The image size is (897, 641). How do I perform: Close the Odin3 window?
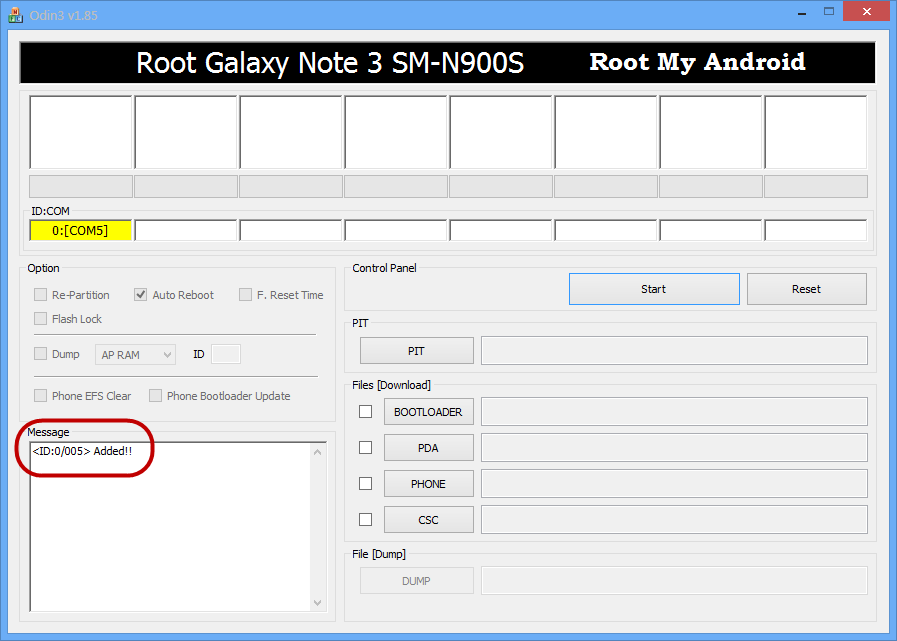[x=867, y=11]
